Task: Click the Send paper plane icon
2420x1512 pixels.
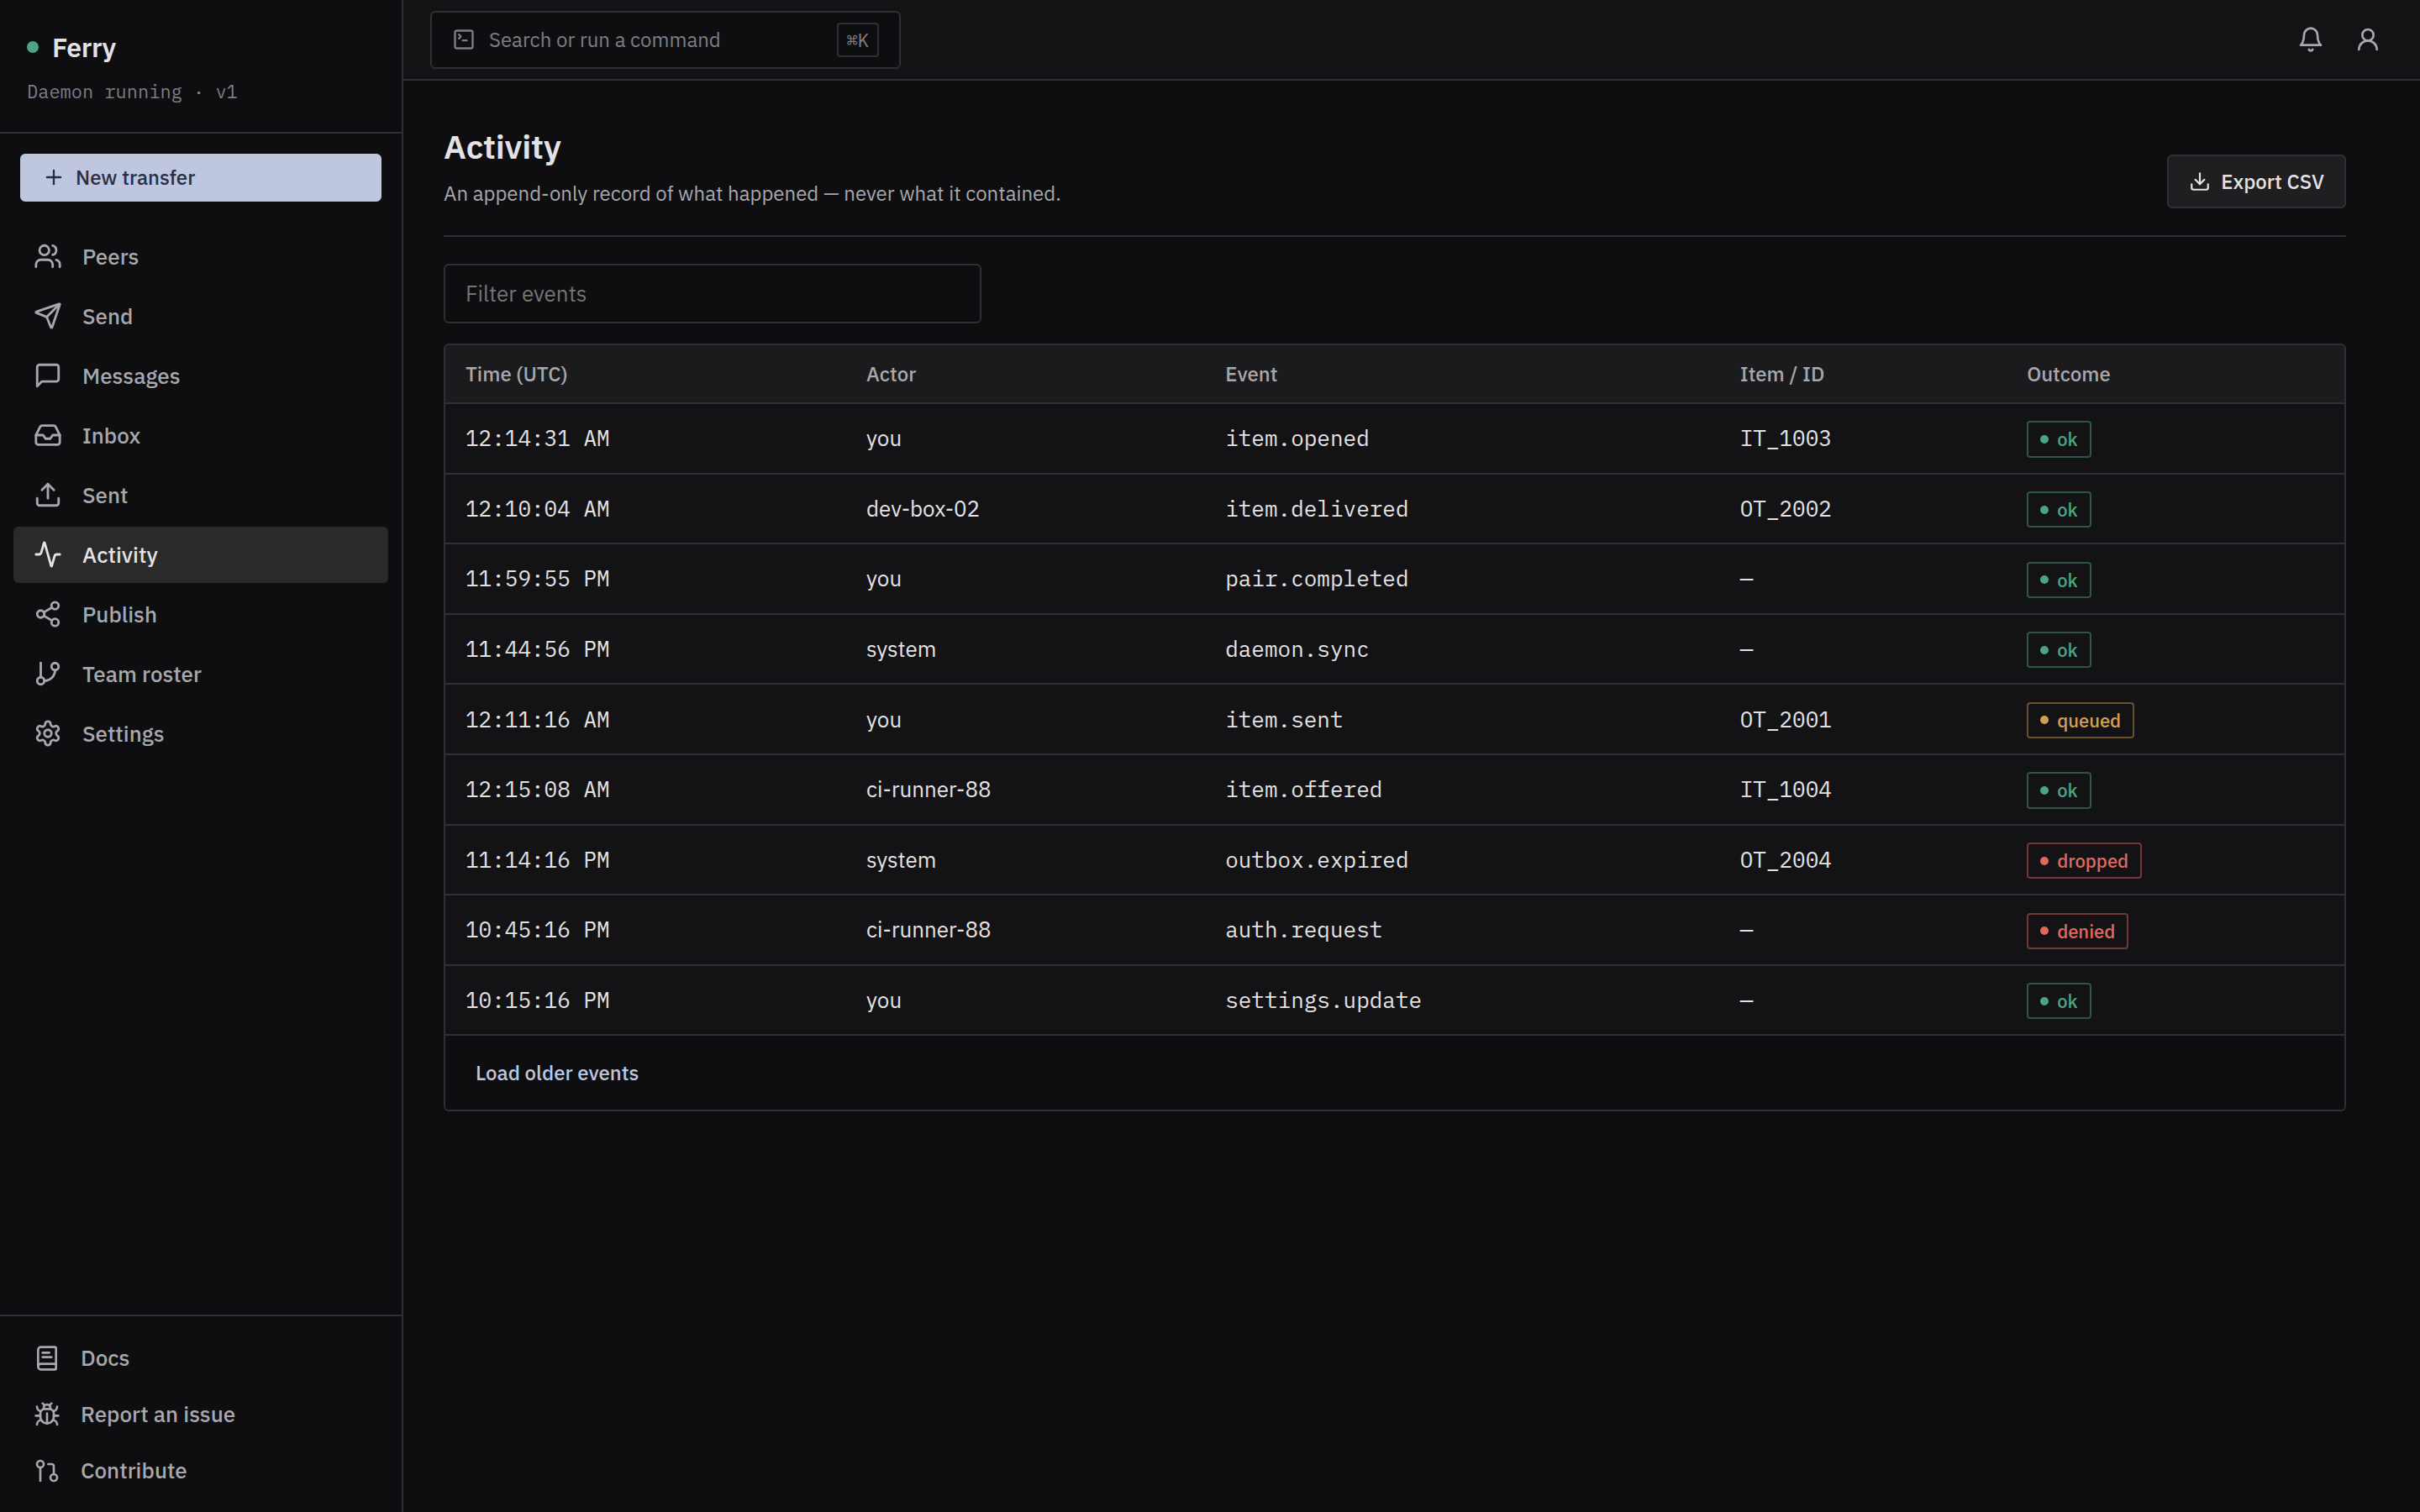Action: point(48,316)
